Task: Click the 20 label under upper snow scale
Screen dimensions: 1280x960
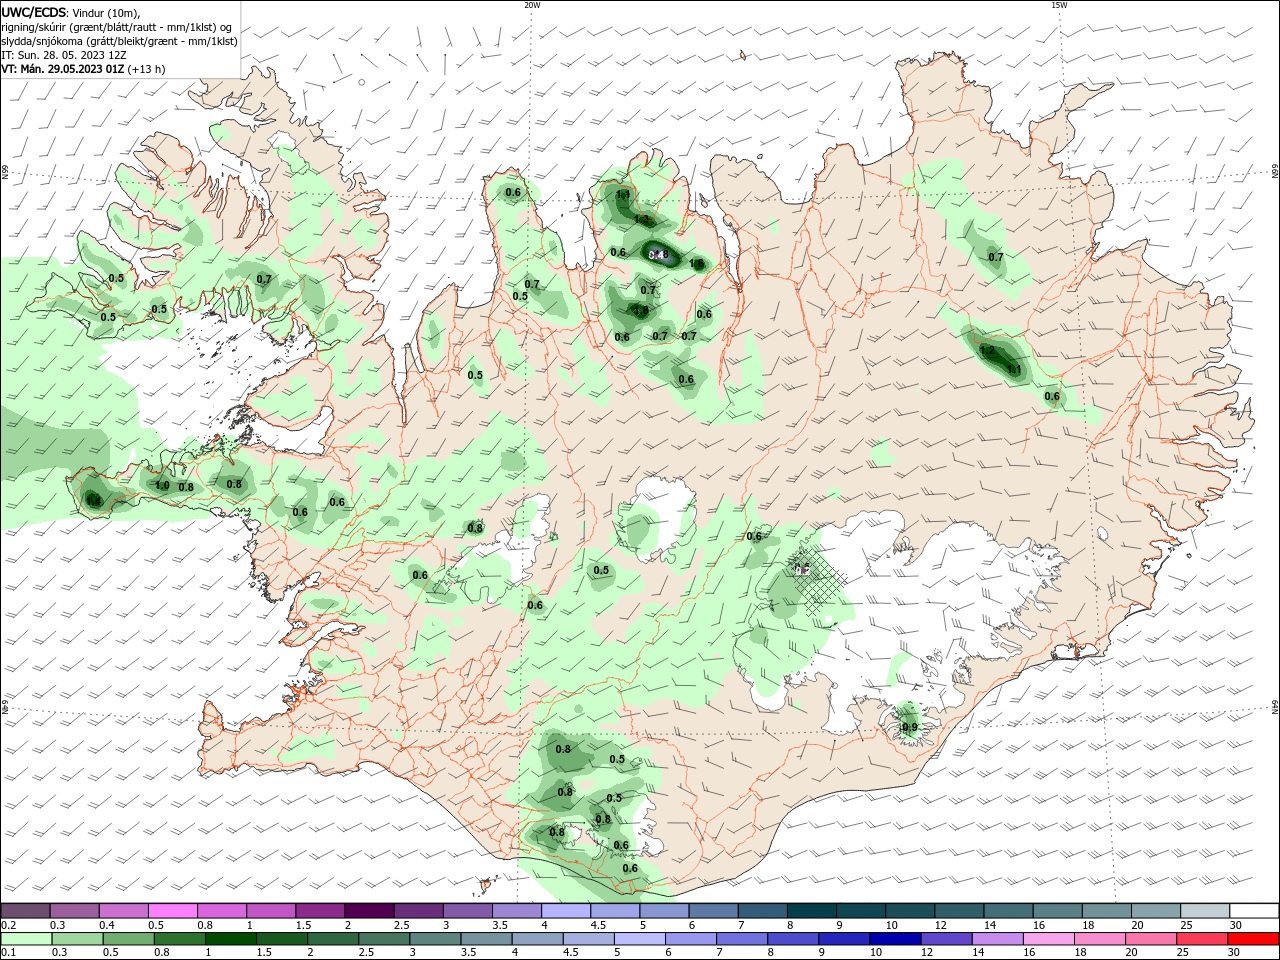Action: 1137,925
